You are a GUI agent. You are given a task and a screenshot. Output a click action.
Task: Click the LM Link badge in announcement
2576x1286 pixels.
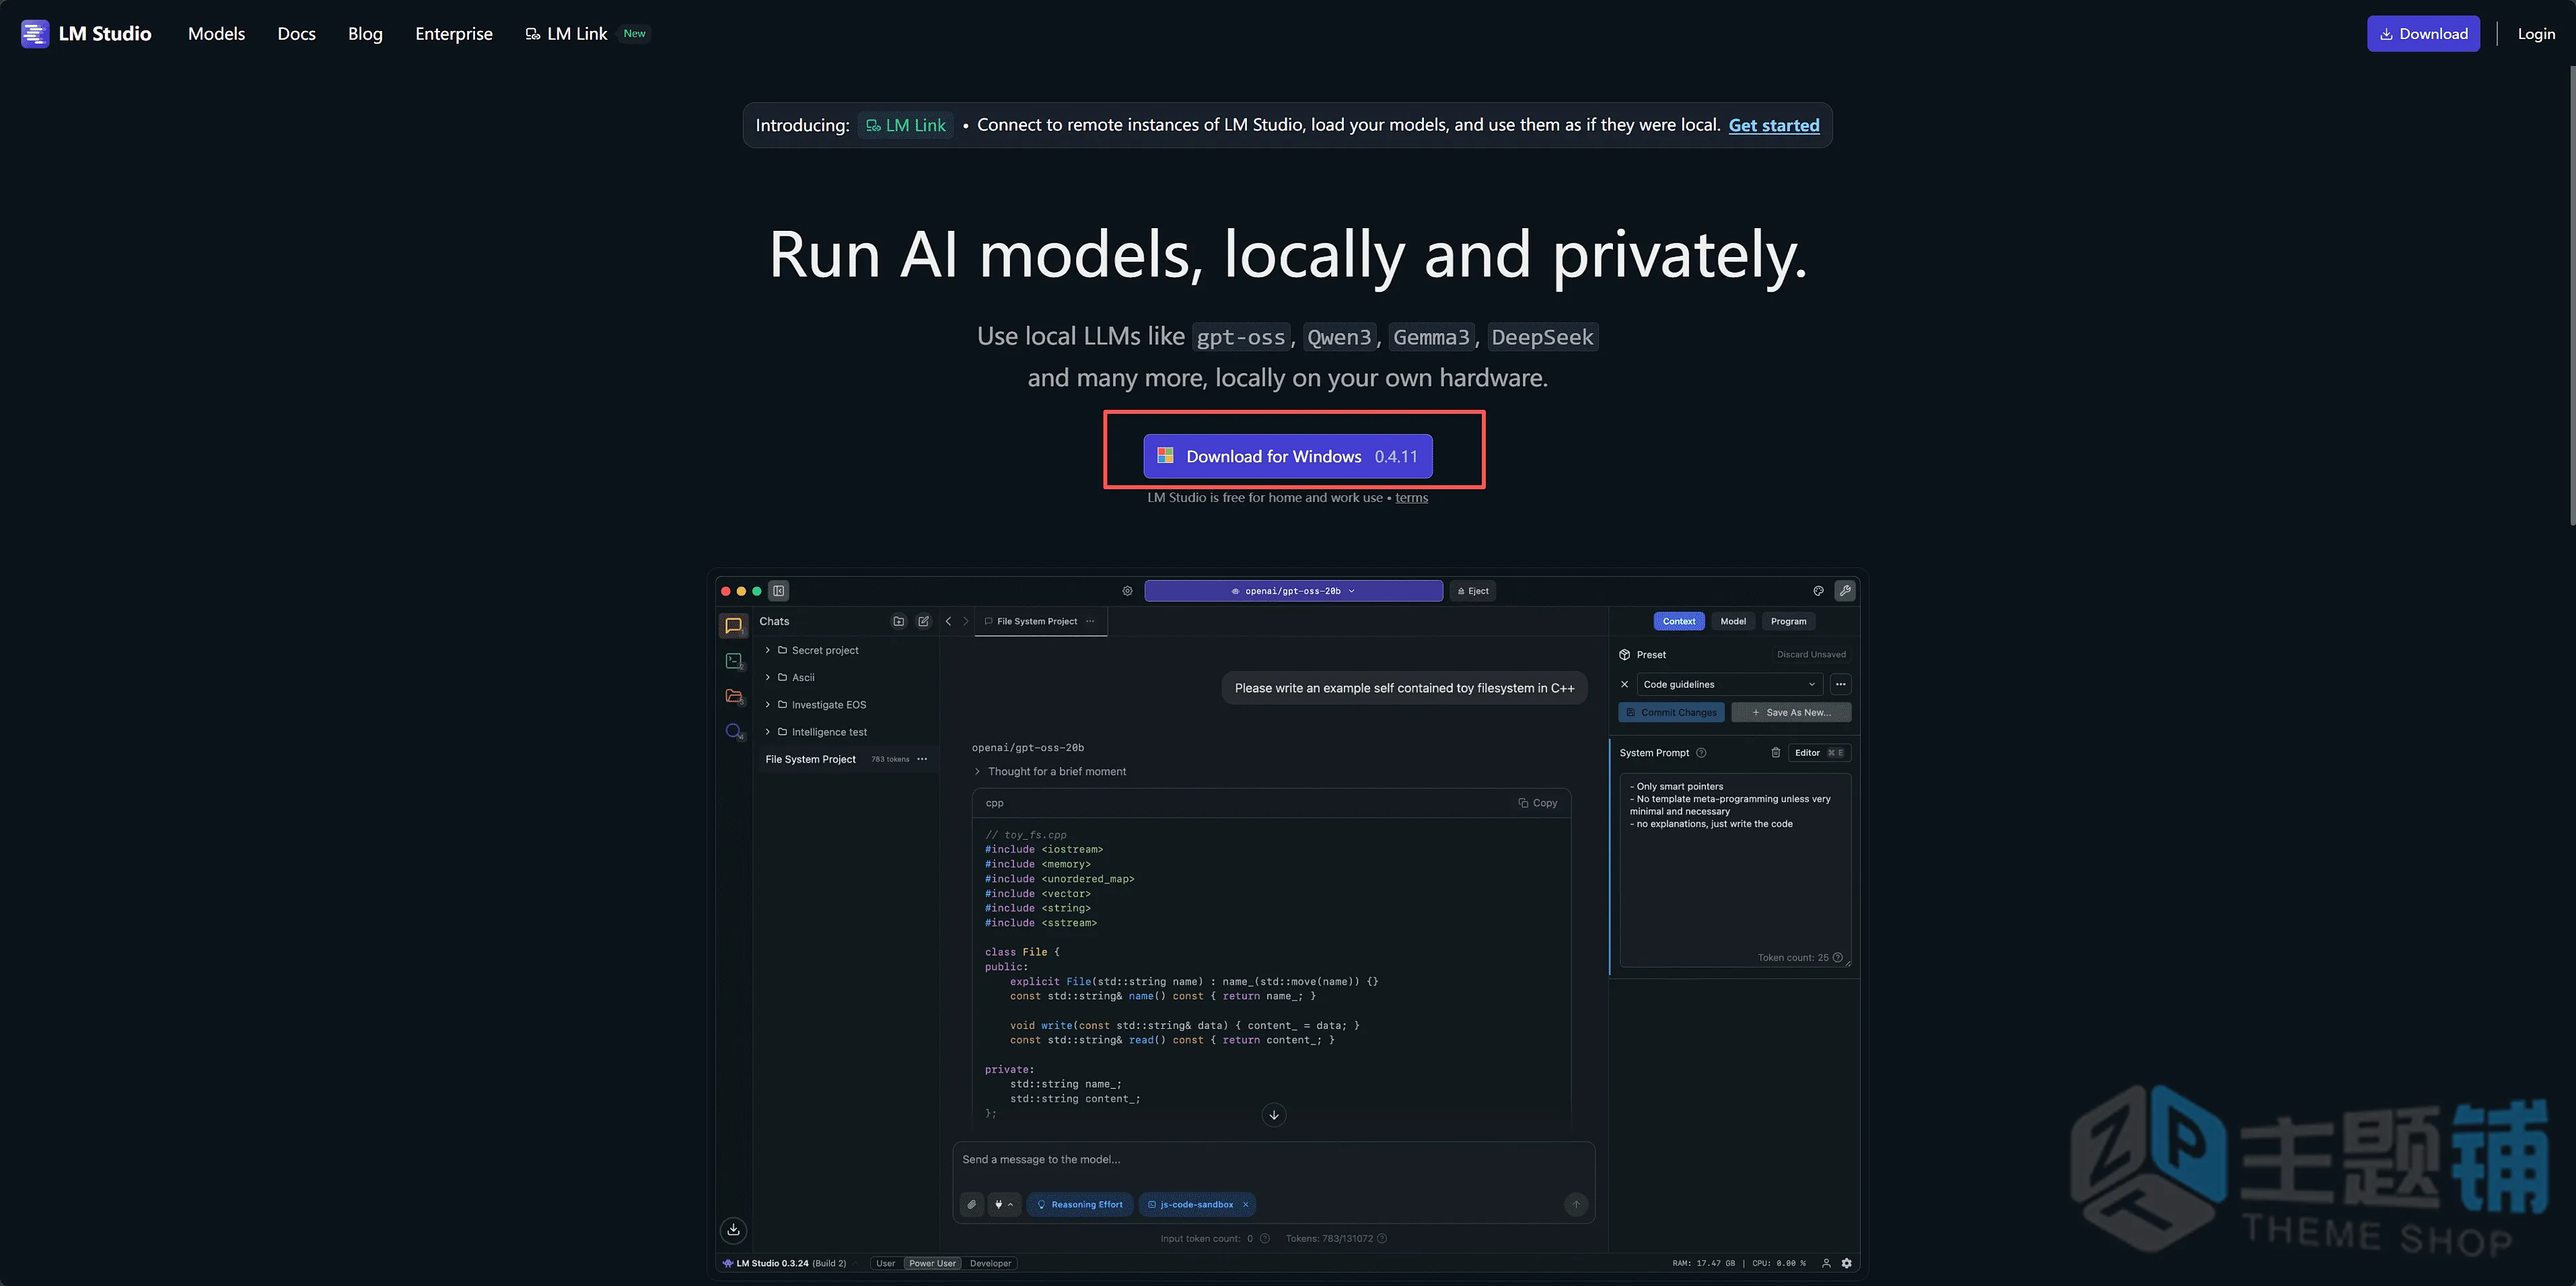(x=906, y=125)
